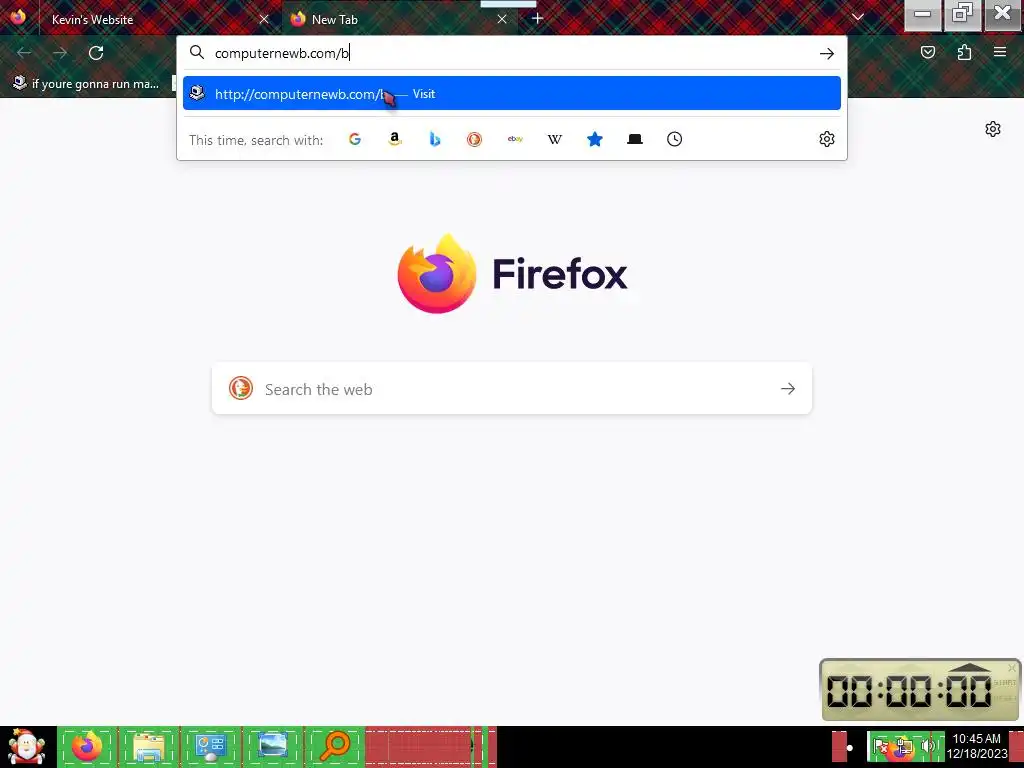Expand the list all tabs chevron
1024x768 pixels.
[x=857, y=17]
